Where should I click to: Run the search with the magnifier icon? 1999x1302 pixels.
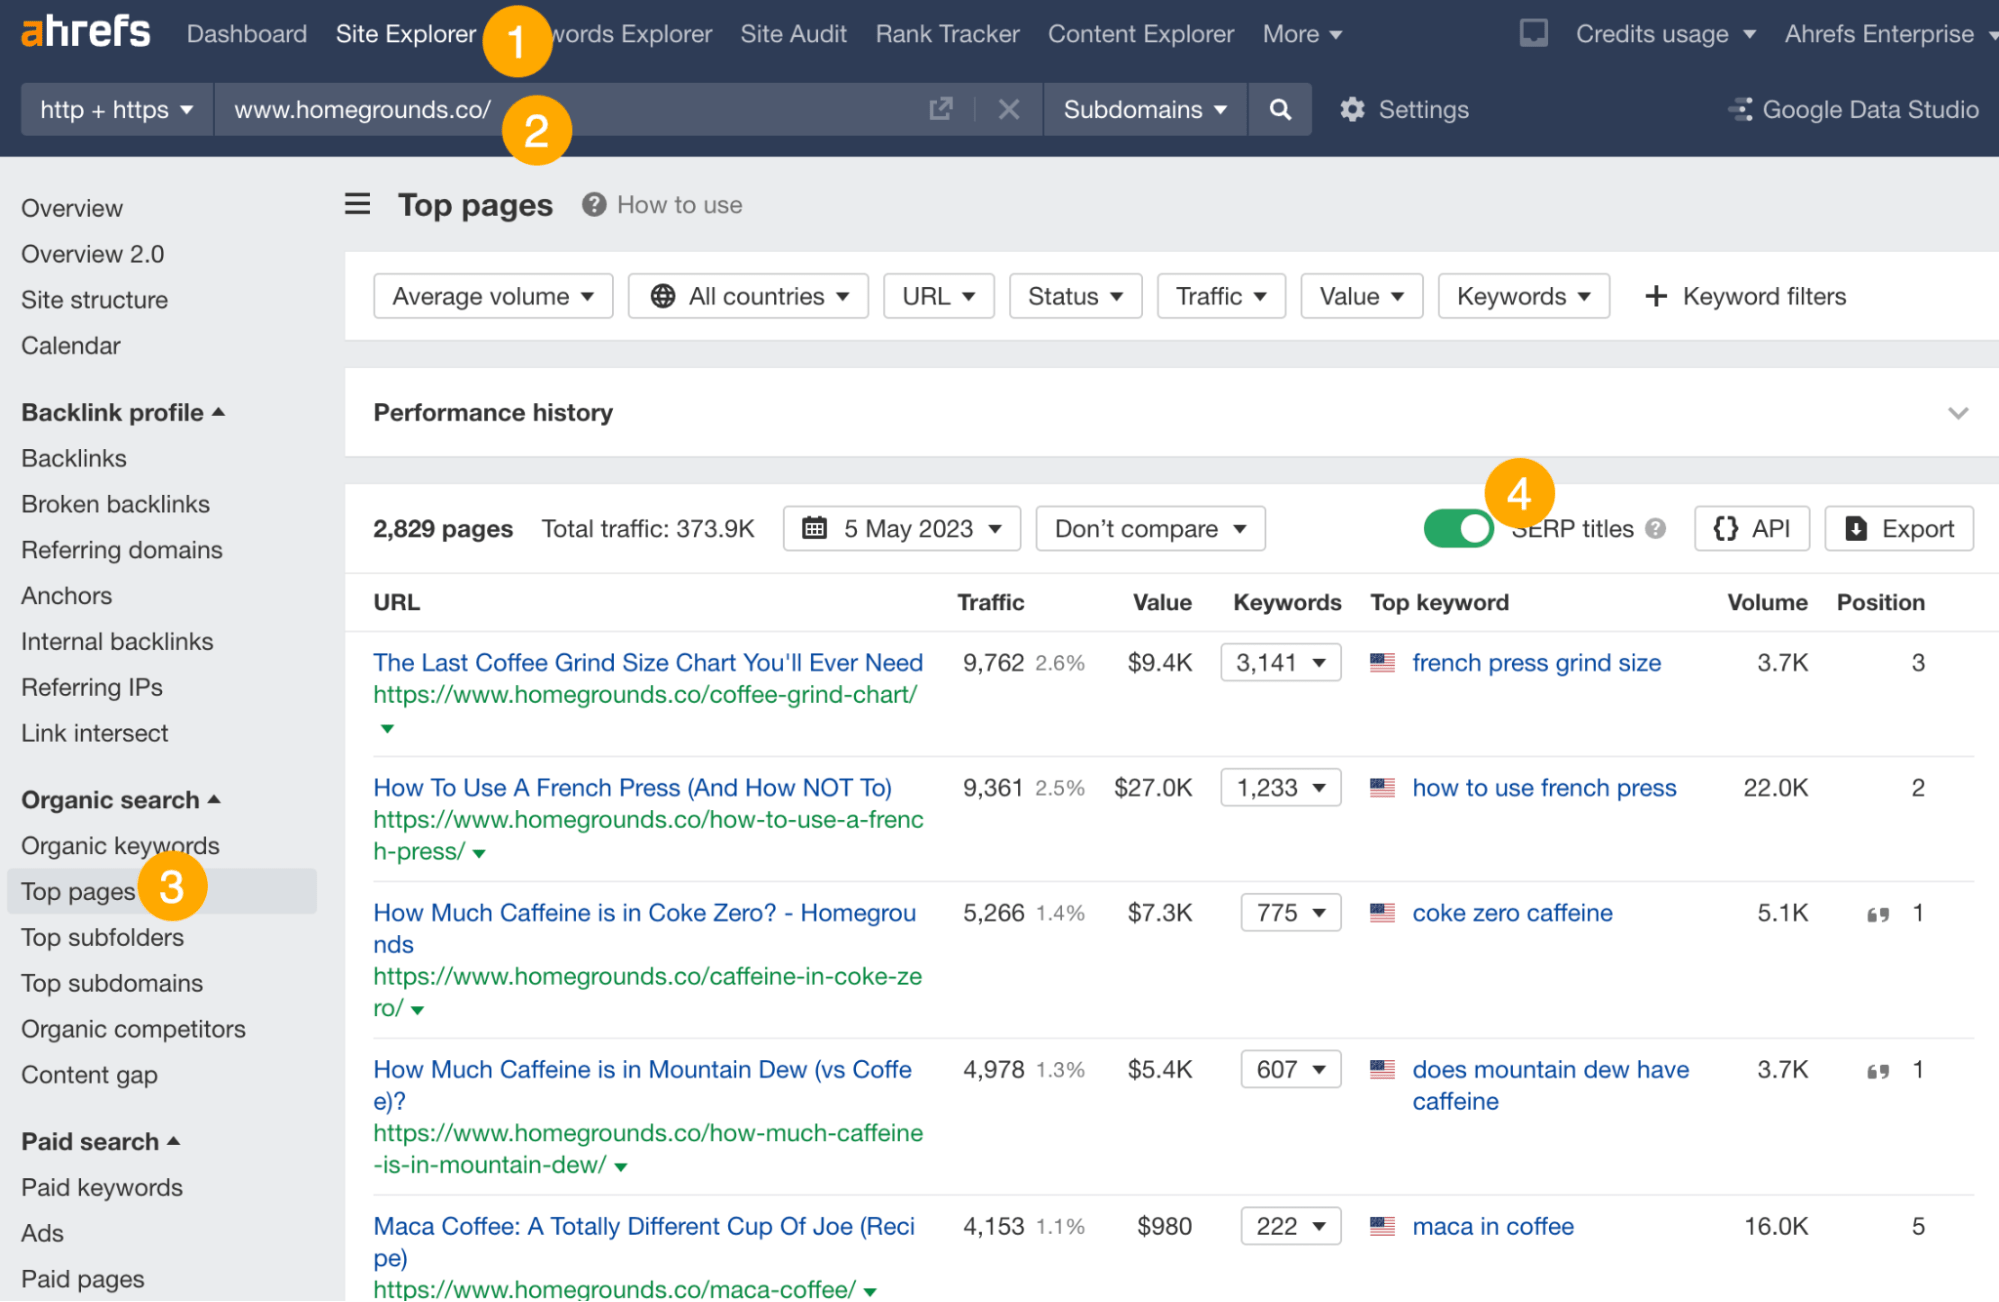click(1280, 109)
